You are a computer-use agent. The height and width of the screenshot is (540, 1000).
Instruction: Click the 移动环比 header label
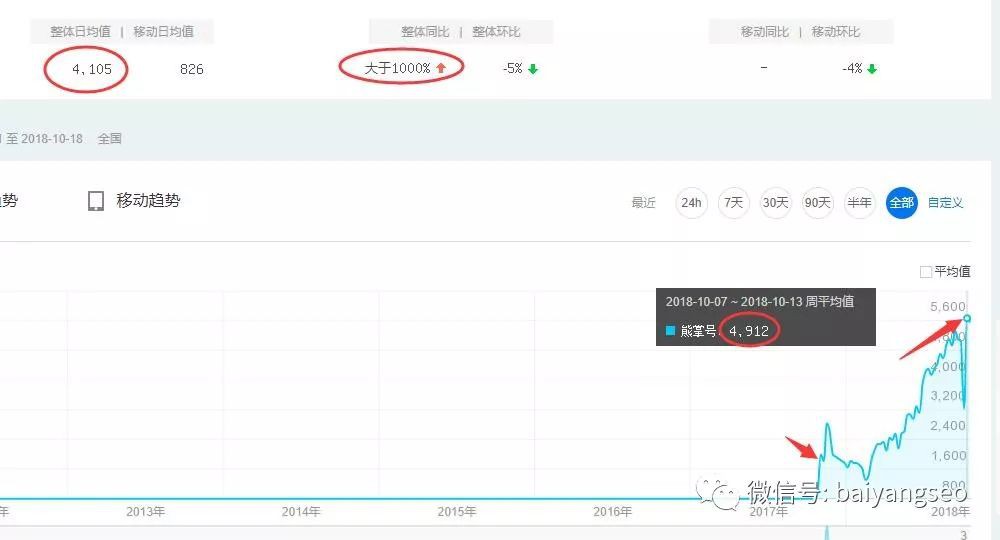(835, 31)
